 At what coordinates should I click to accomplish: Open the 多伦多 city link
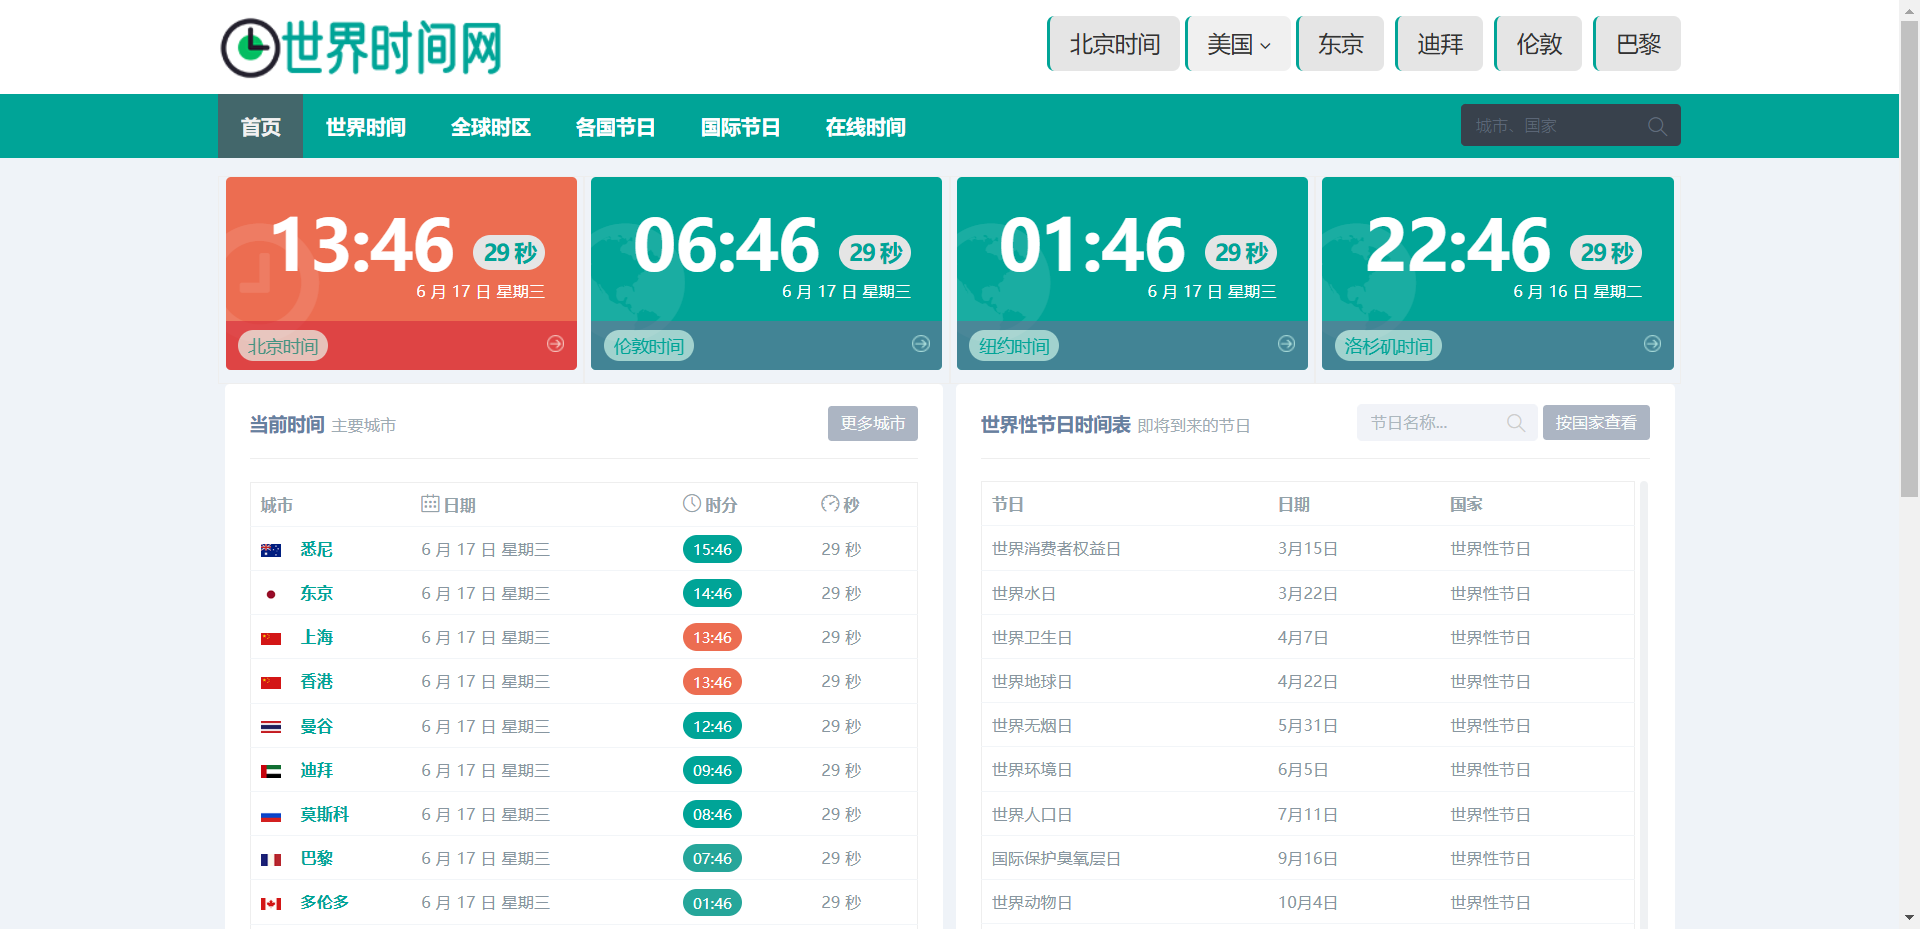[x=325, y=903]
